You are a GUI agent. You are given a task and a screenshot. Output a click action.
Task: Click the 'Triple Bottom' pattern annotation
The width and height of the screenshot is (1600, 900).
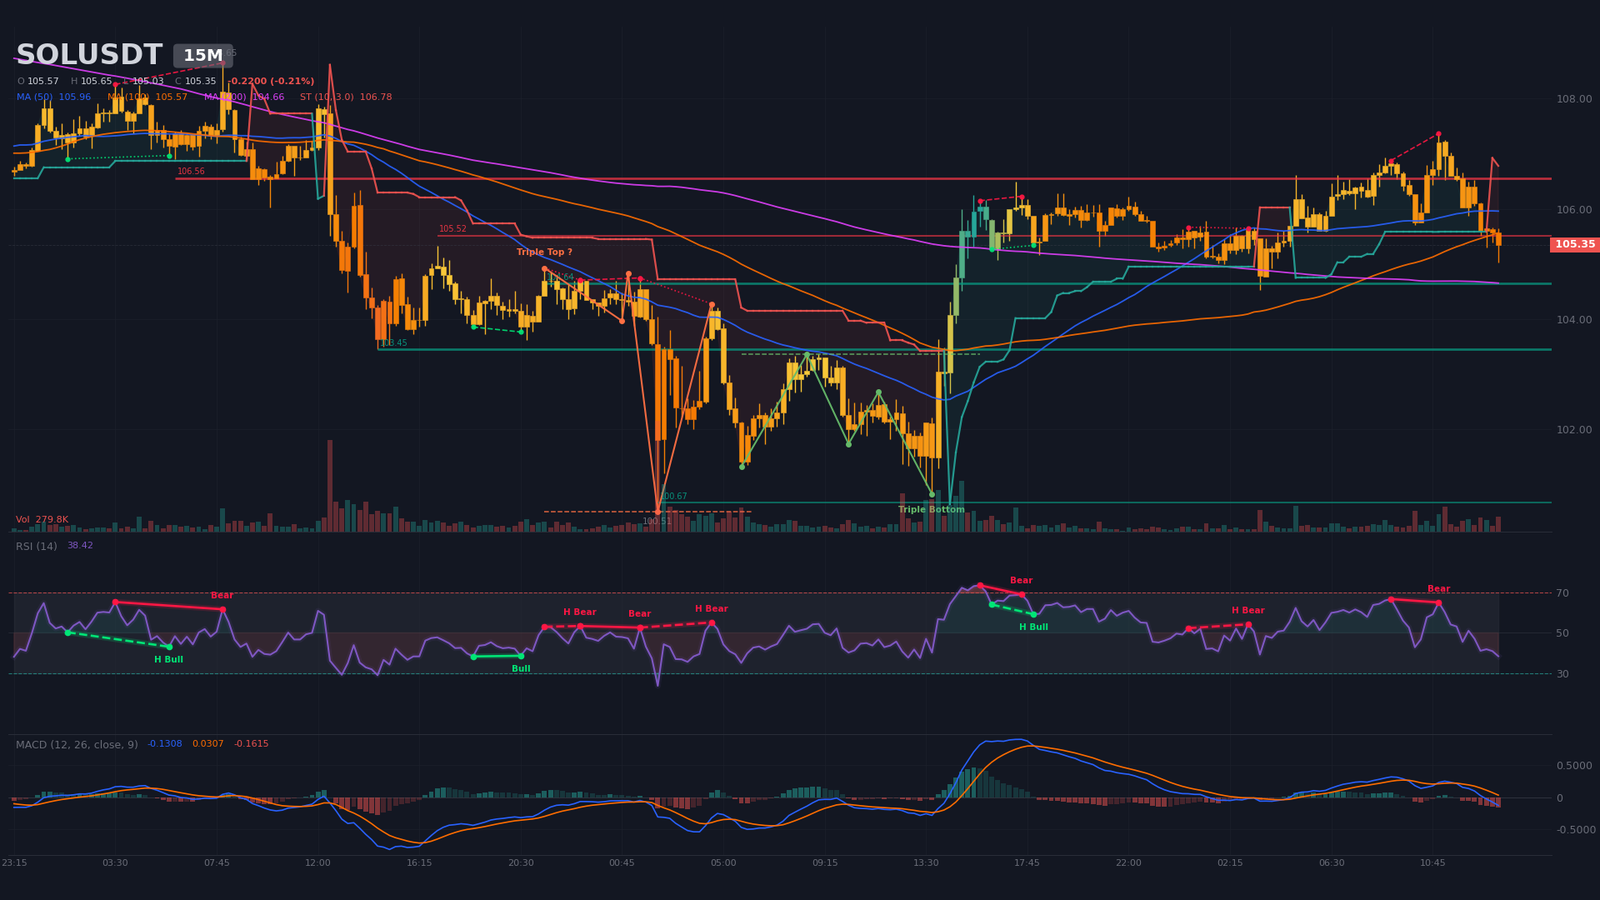[x=931, y=510]
